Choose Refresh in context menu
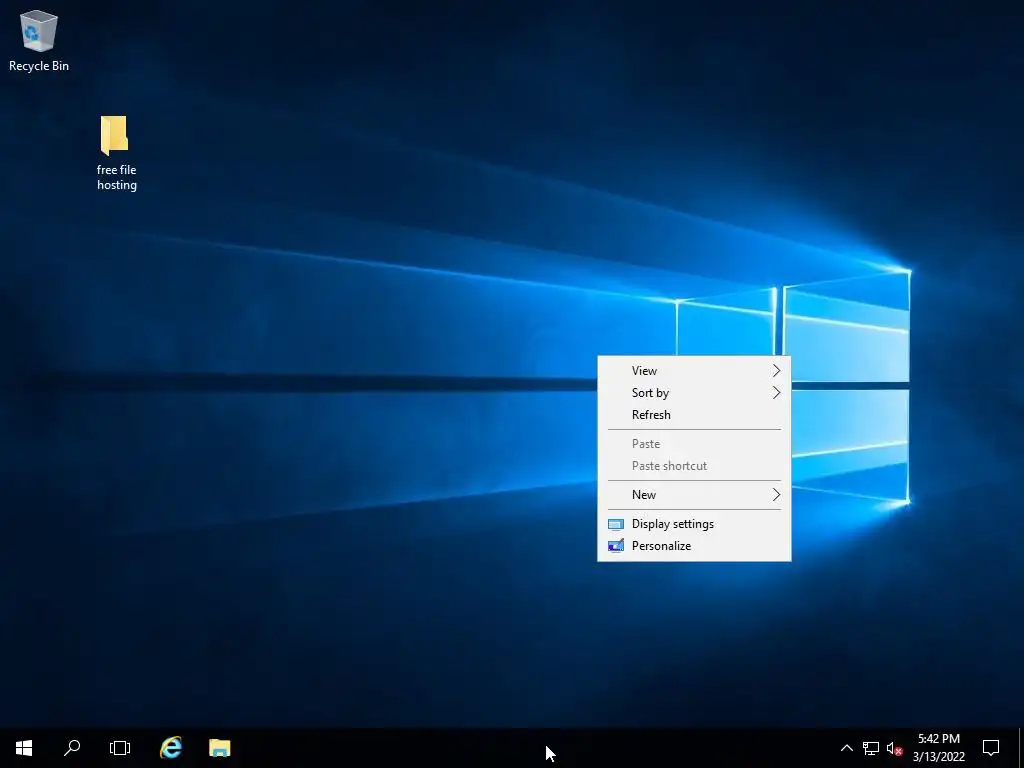The height and width of the screenshot is (768, 1024). pos(694,415)
